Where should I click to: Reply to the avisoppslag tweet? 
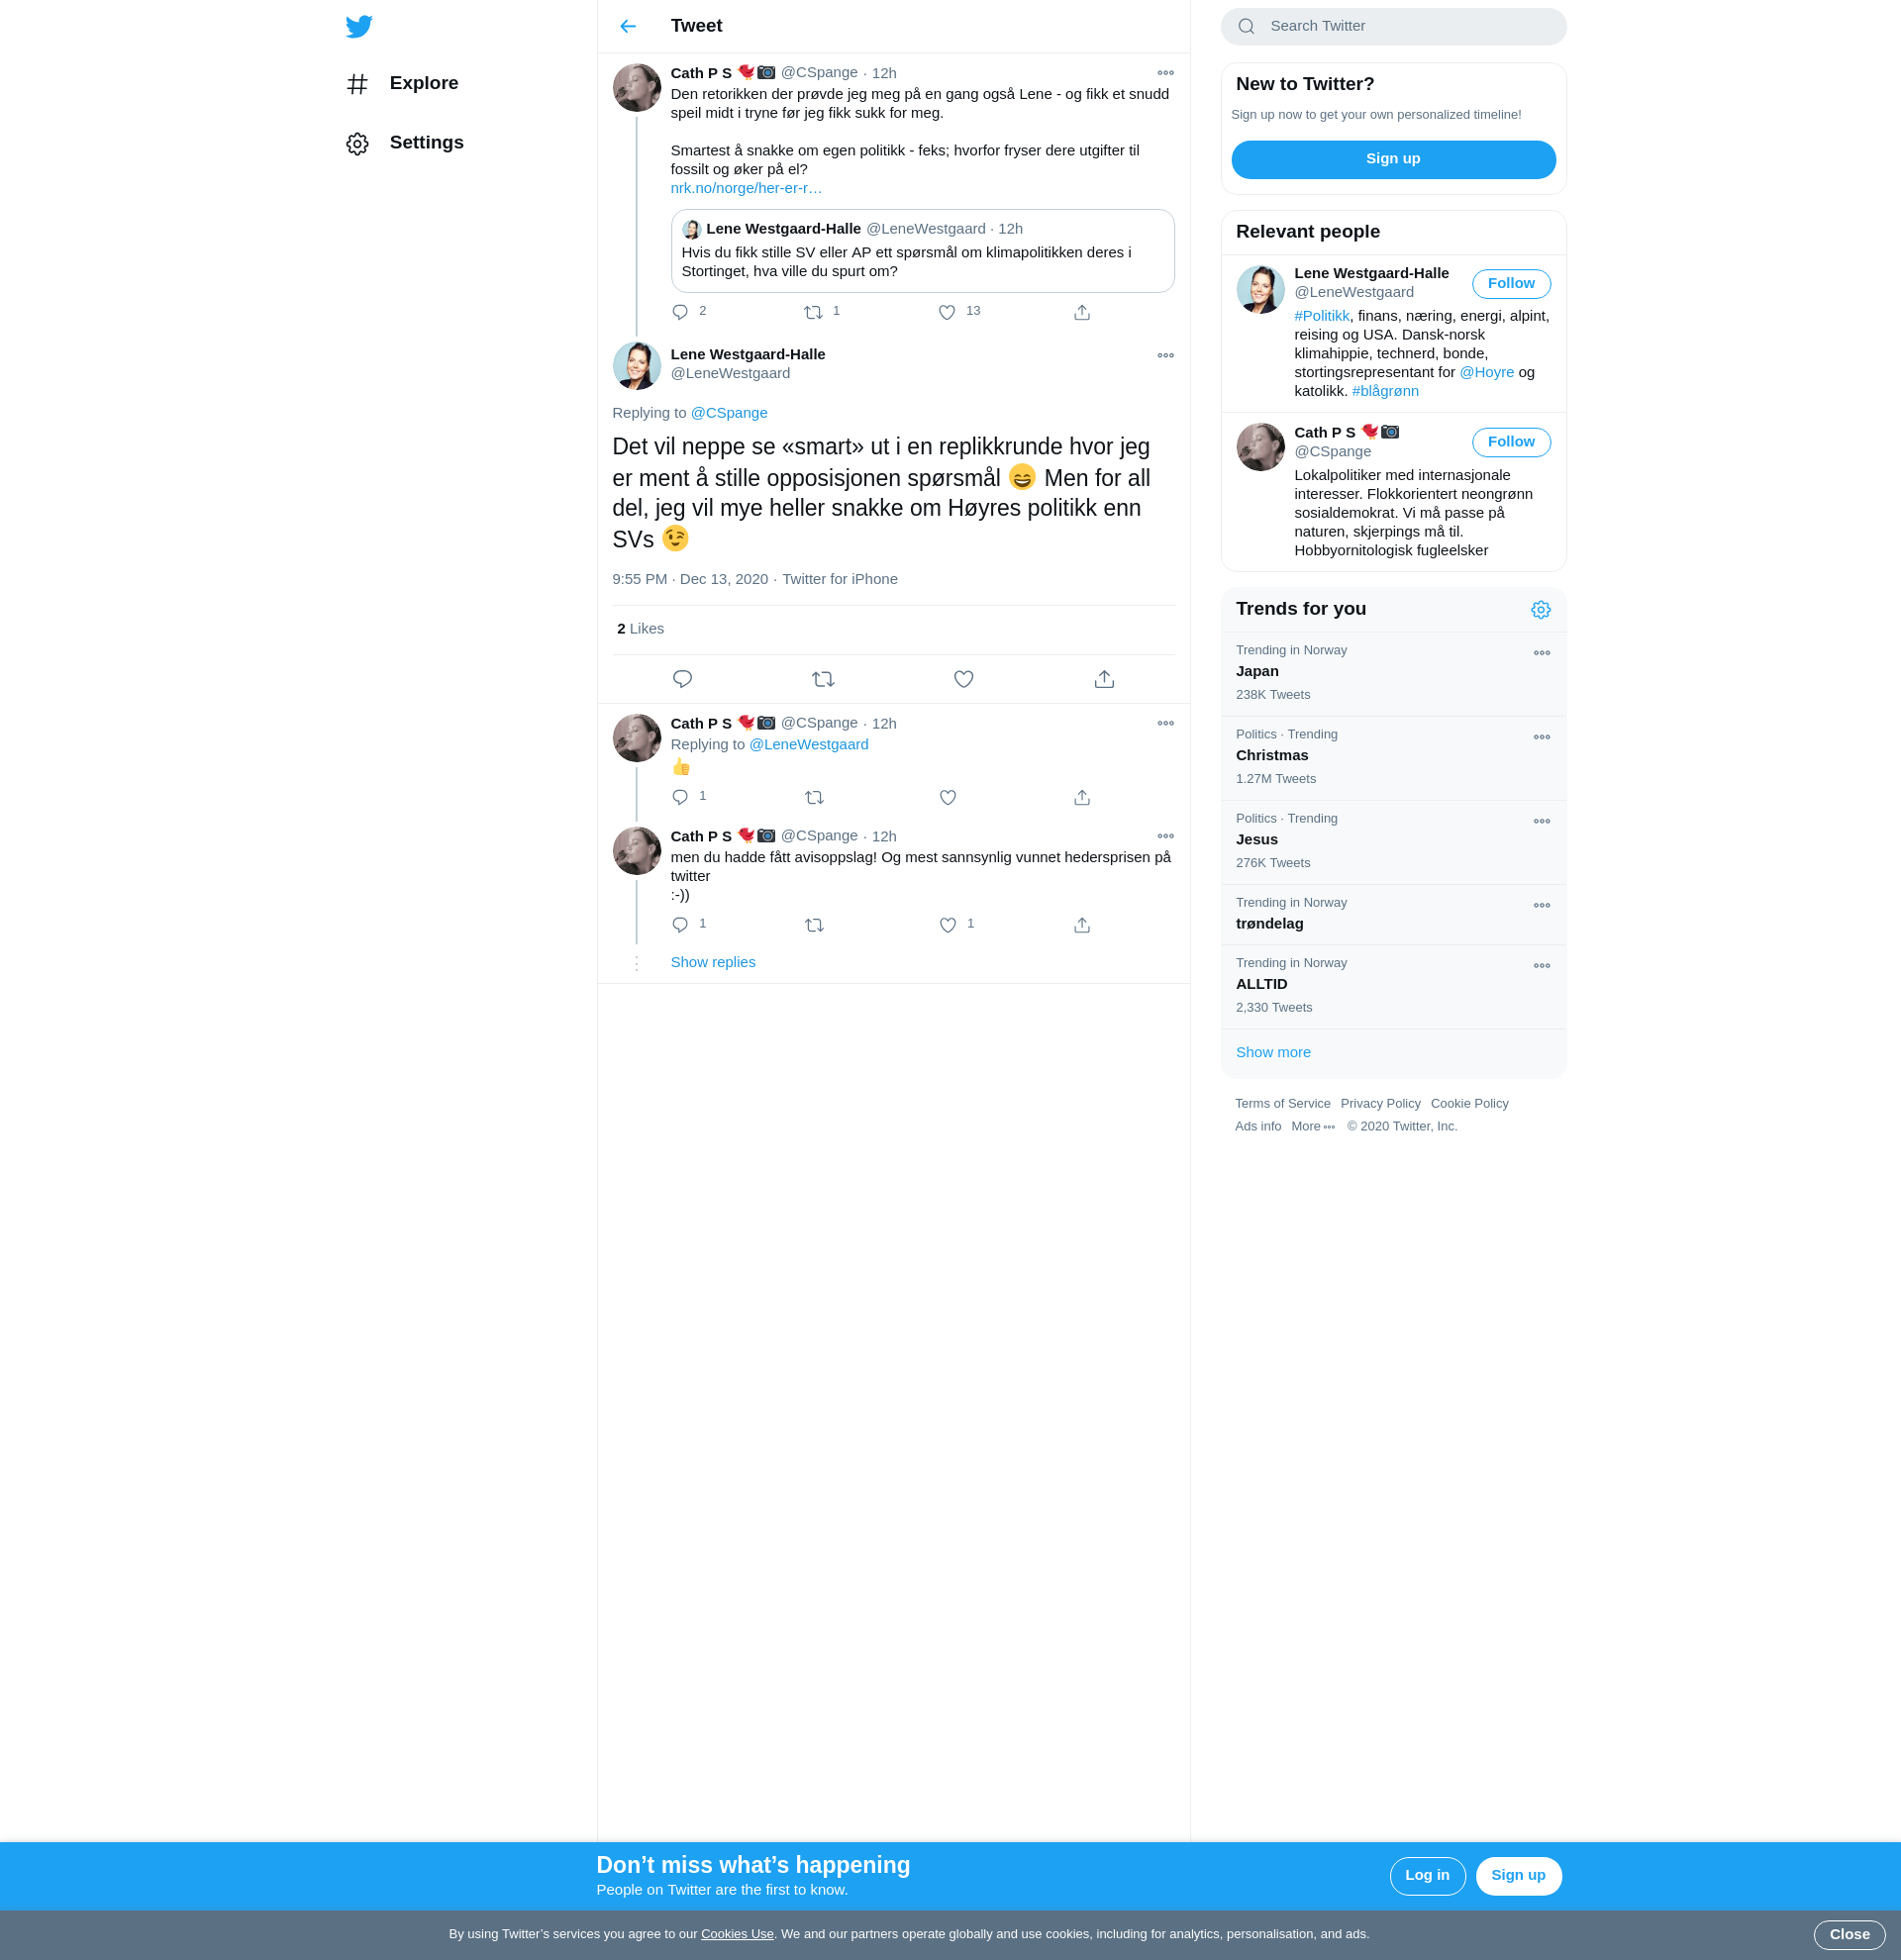click(680, 925)
